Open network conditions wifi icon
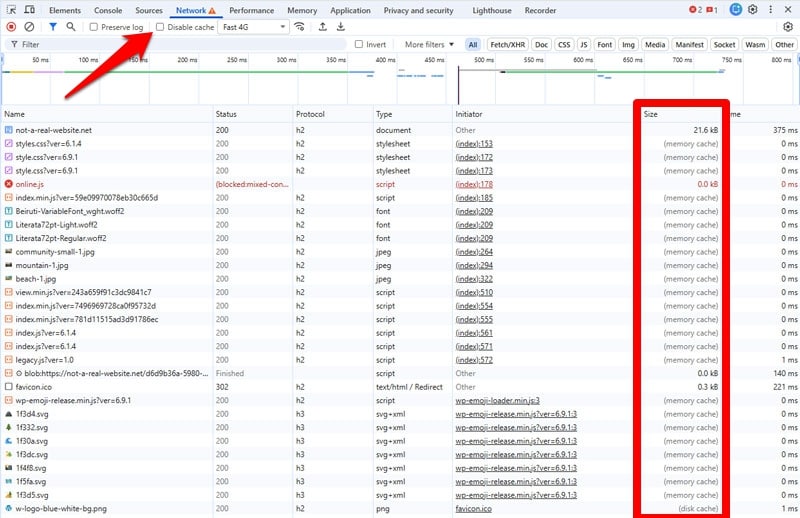Image resolution: width=800 pixels, height=518 pixels. [x=299, y=27]
